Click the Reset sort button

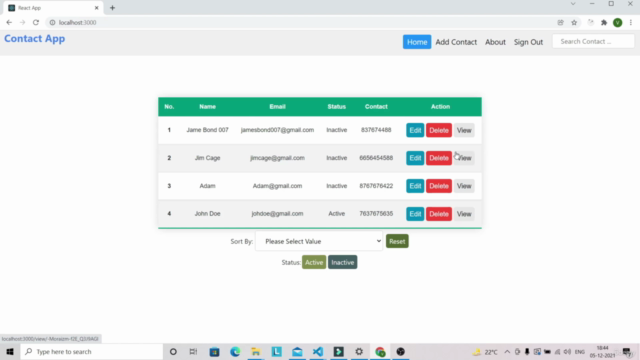point(397,241)
